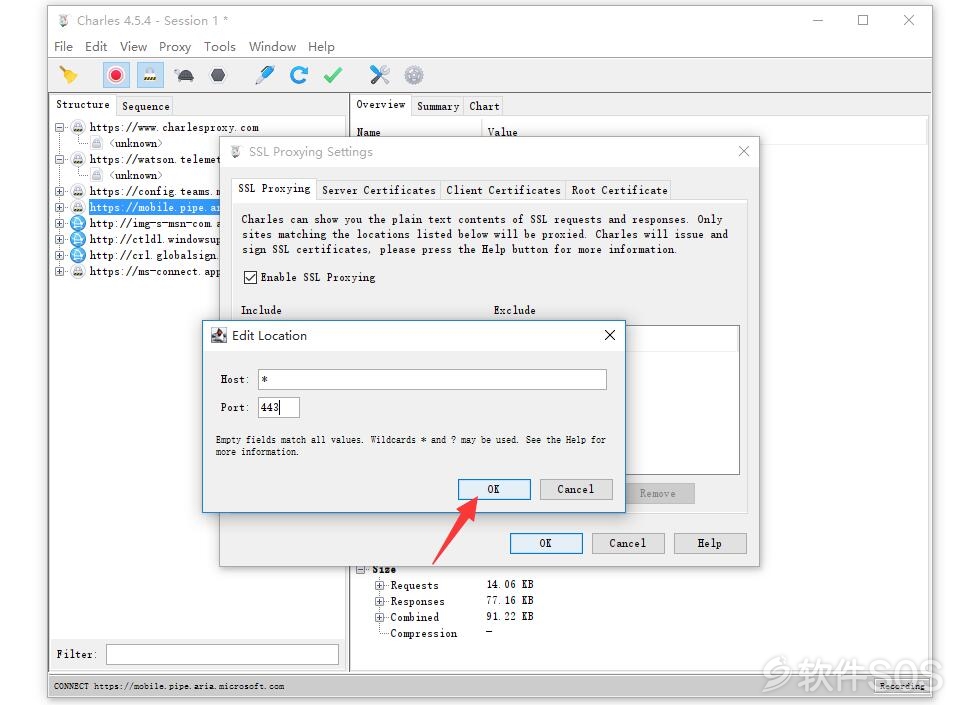Switch to the Sequence tab
Screen dimensions: 958x705
145,106
